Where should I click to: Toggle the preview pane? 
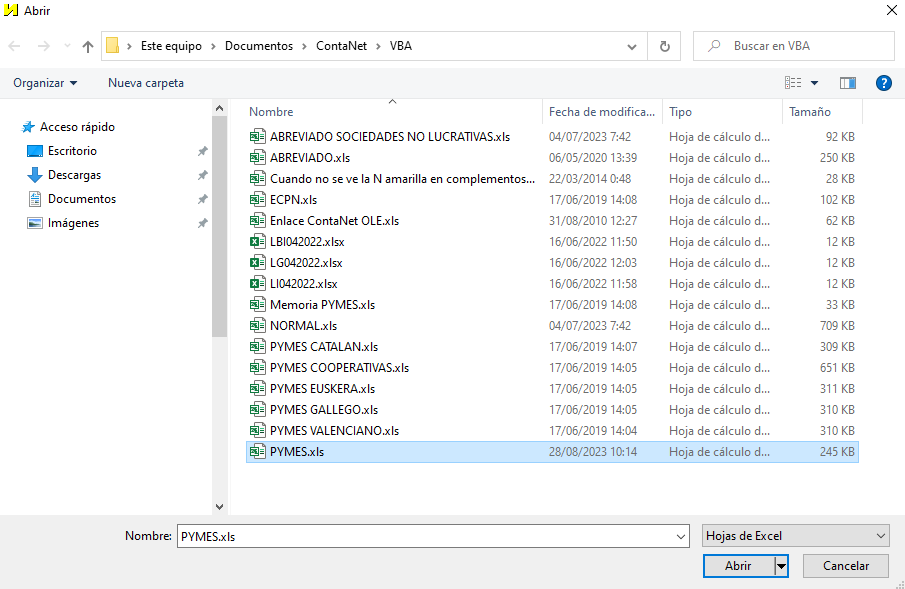847,83
